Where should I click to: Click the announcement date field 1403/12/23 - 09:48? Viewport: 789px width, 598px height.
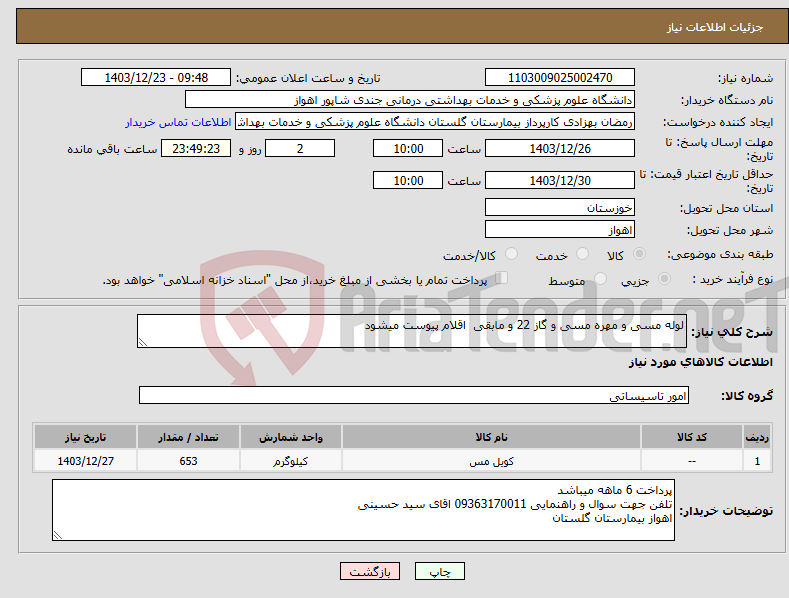[x=156, y=78]
